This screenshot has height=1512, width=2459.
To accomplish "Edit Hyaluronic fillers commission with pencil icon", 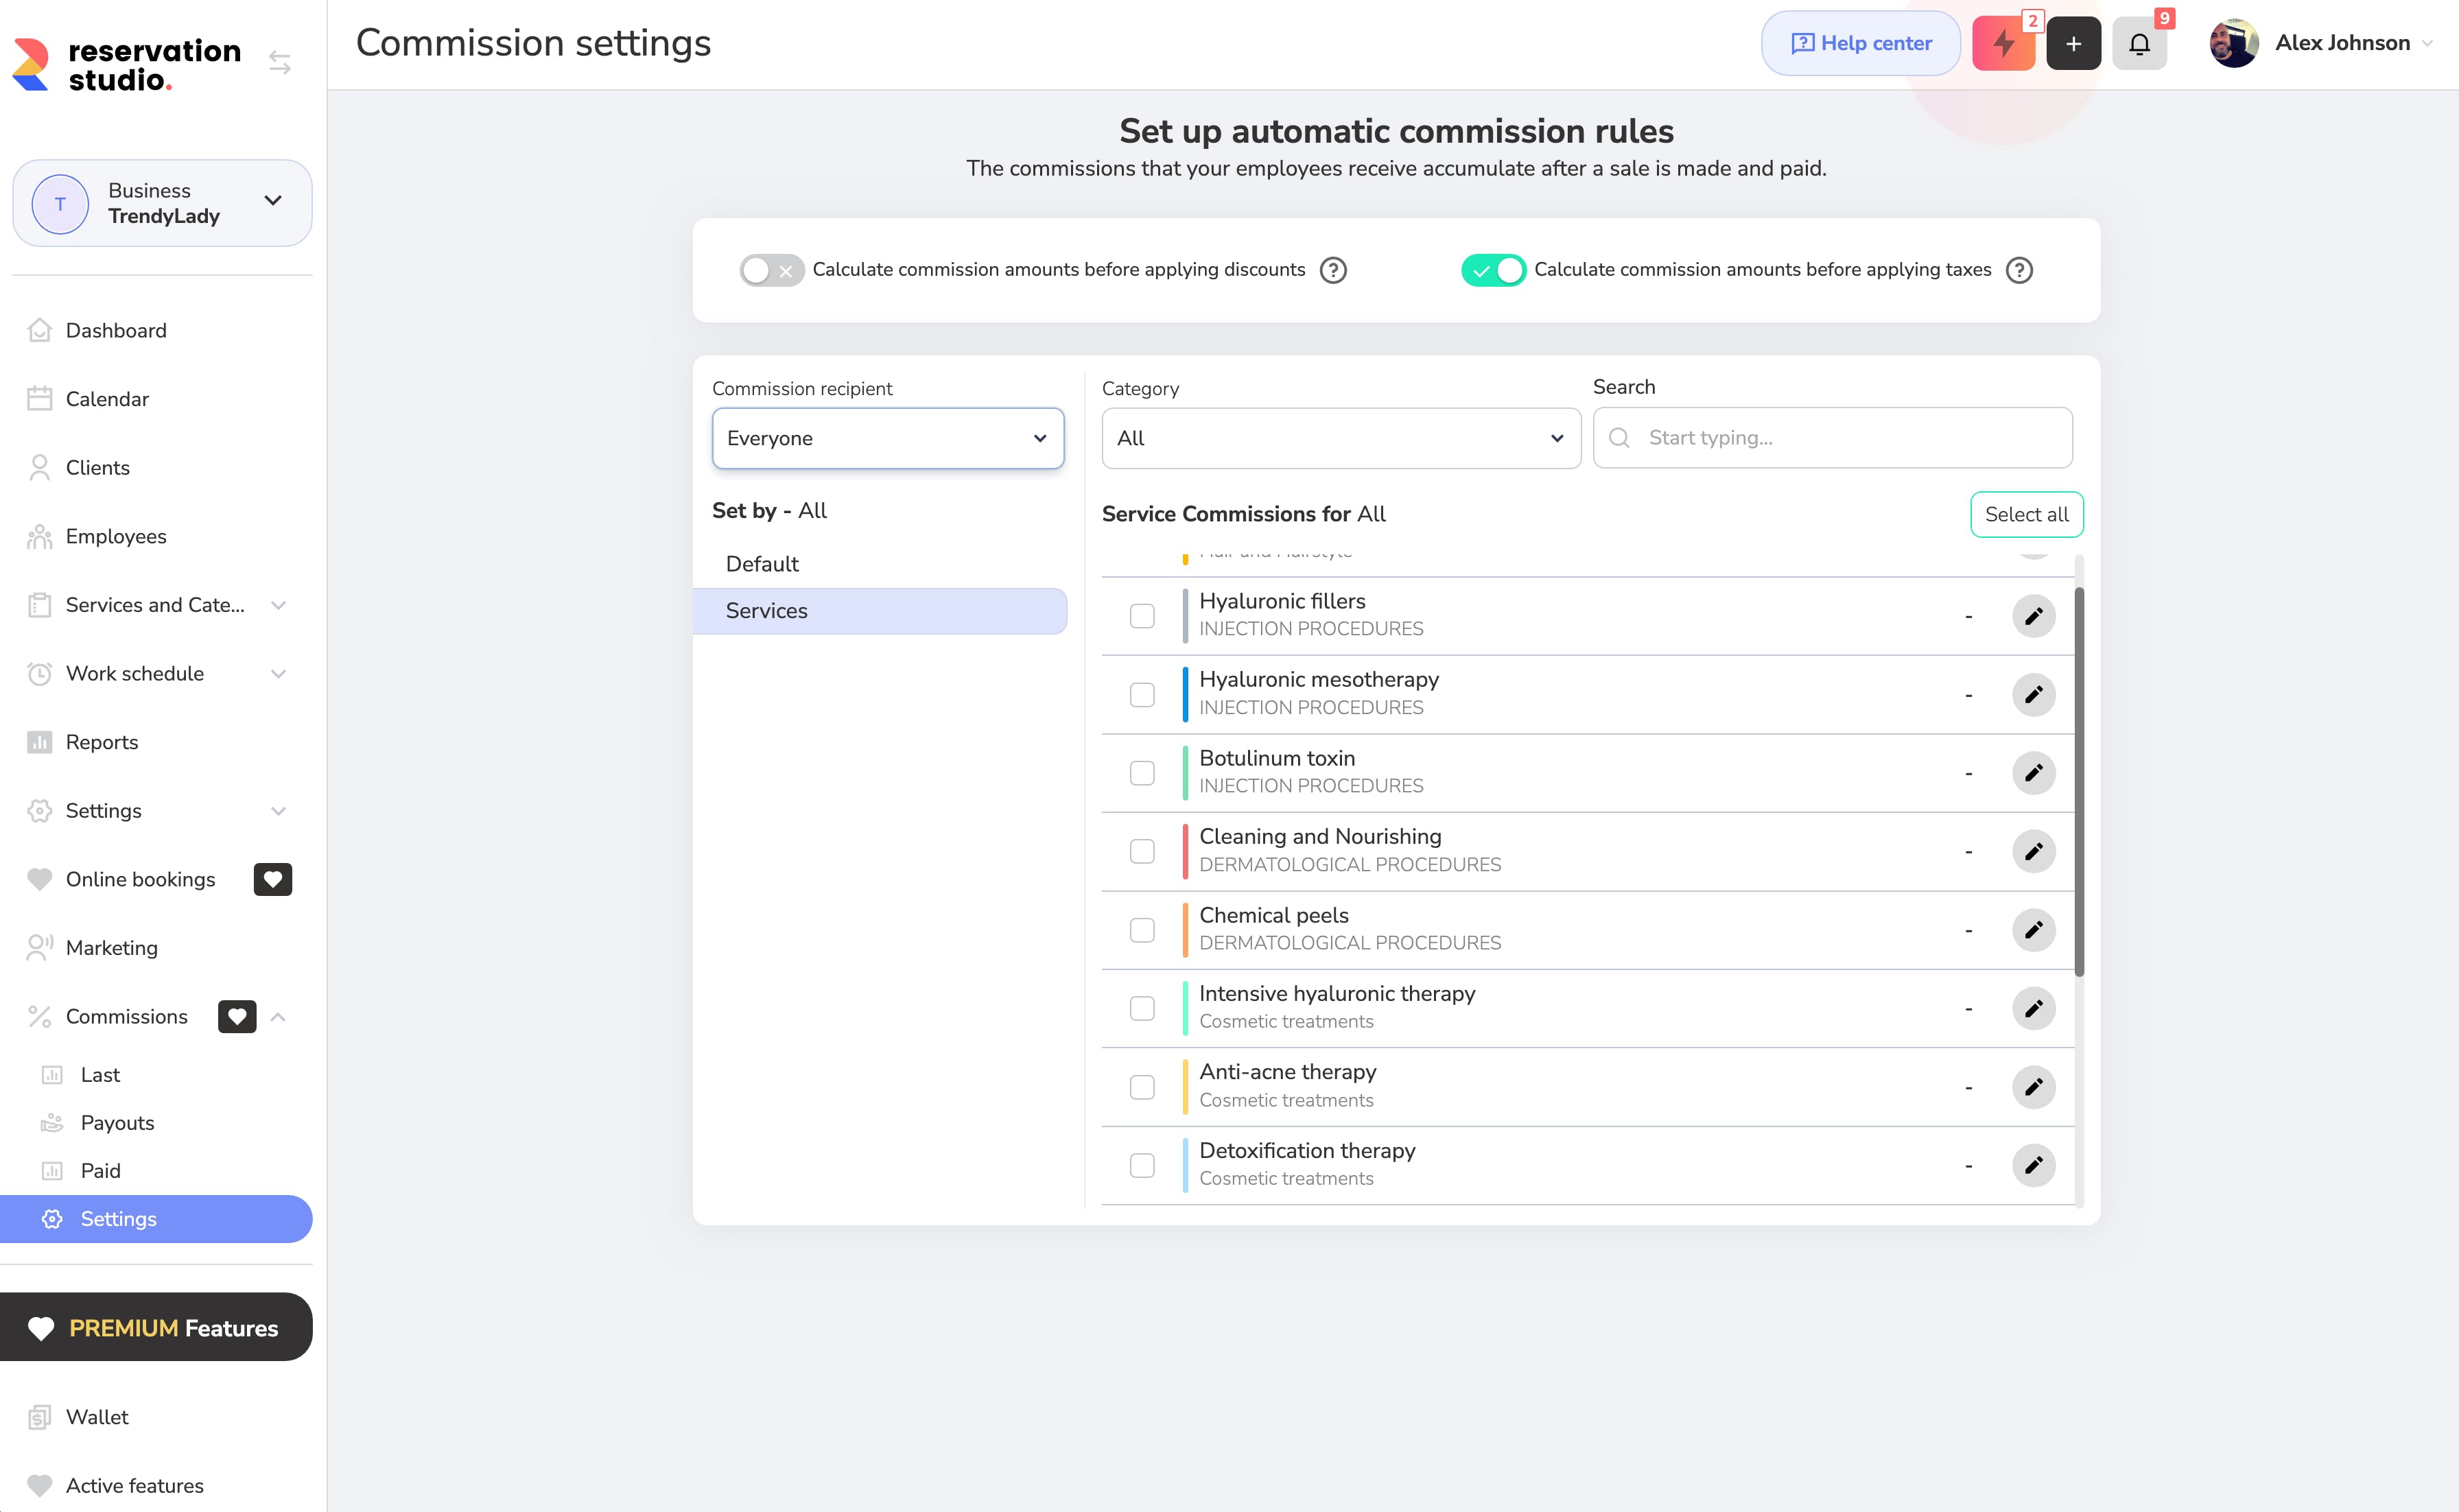I will pyautogui.click(x=2033, y=616).
